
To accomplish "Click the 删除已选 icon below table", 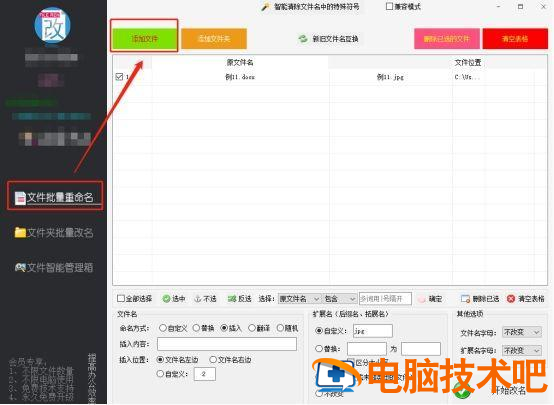I will click(x=465, y=299).
